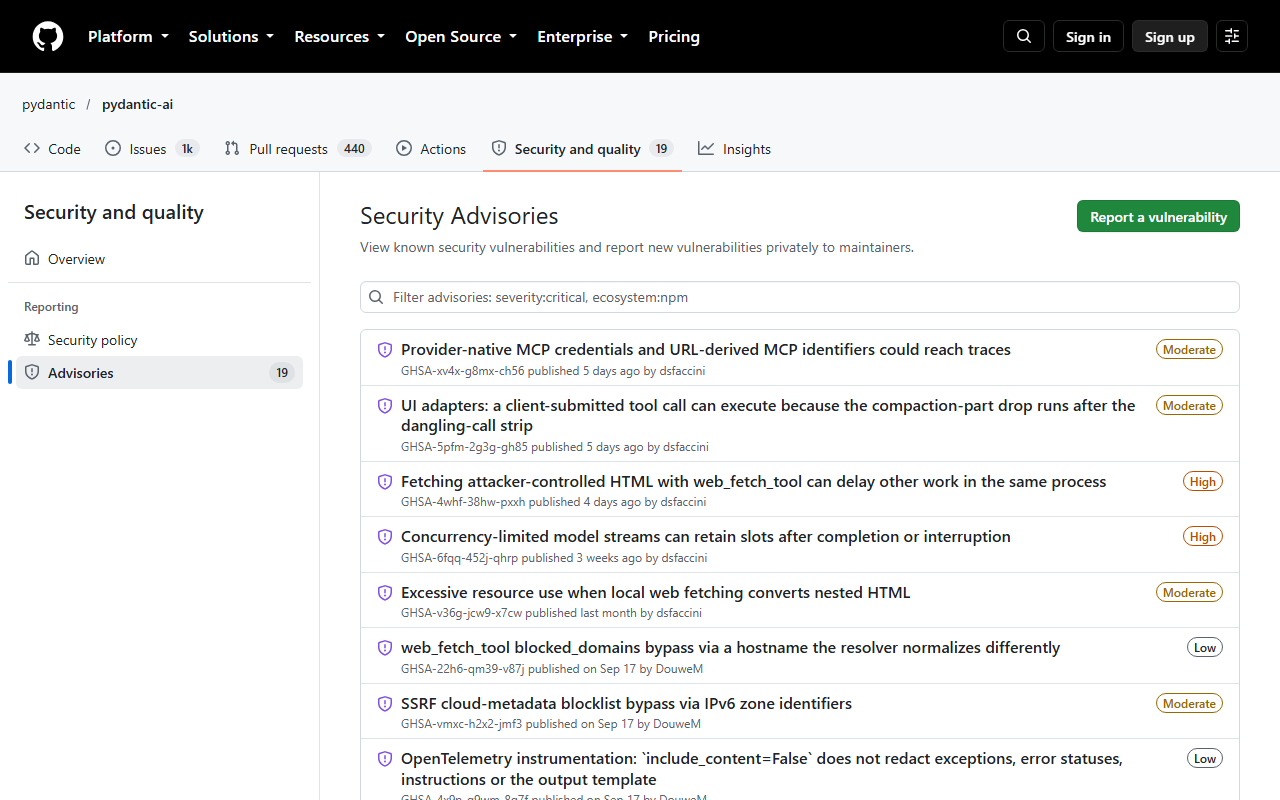Viewport: 1280px width, 800px height.
Task: Click the shield icon beside the OpenTelemetry instrumentation advisory
Action: point(385,759)
